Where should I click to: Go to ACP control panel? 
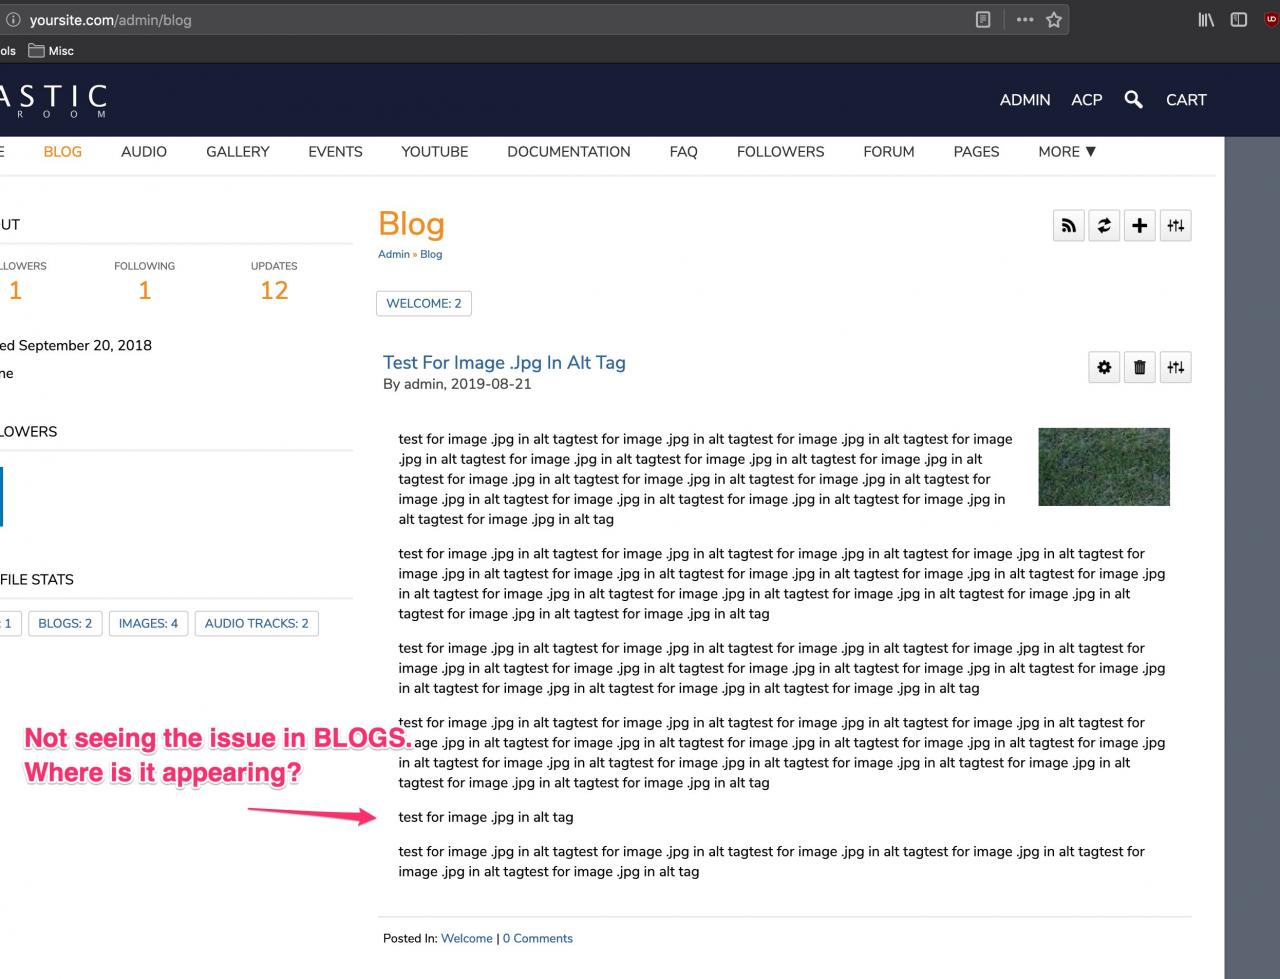[x=1087, y=100]
